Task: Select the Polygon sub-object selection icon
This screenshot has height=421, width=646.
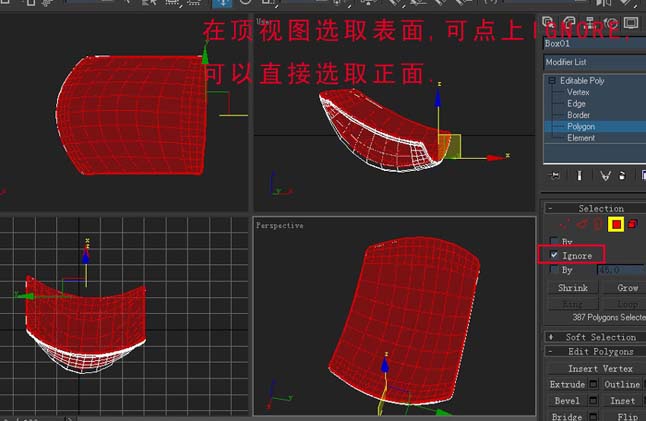Action: 616,224
